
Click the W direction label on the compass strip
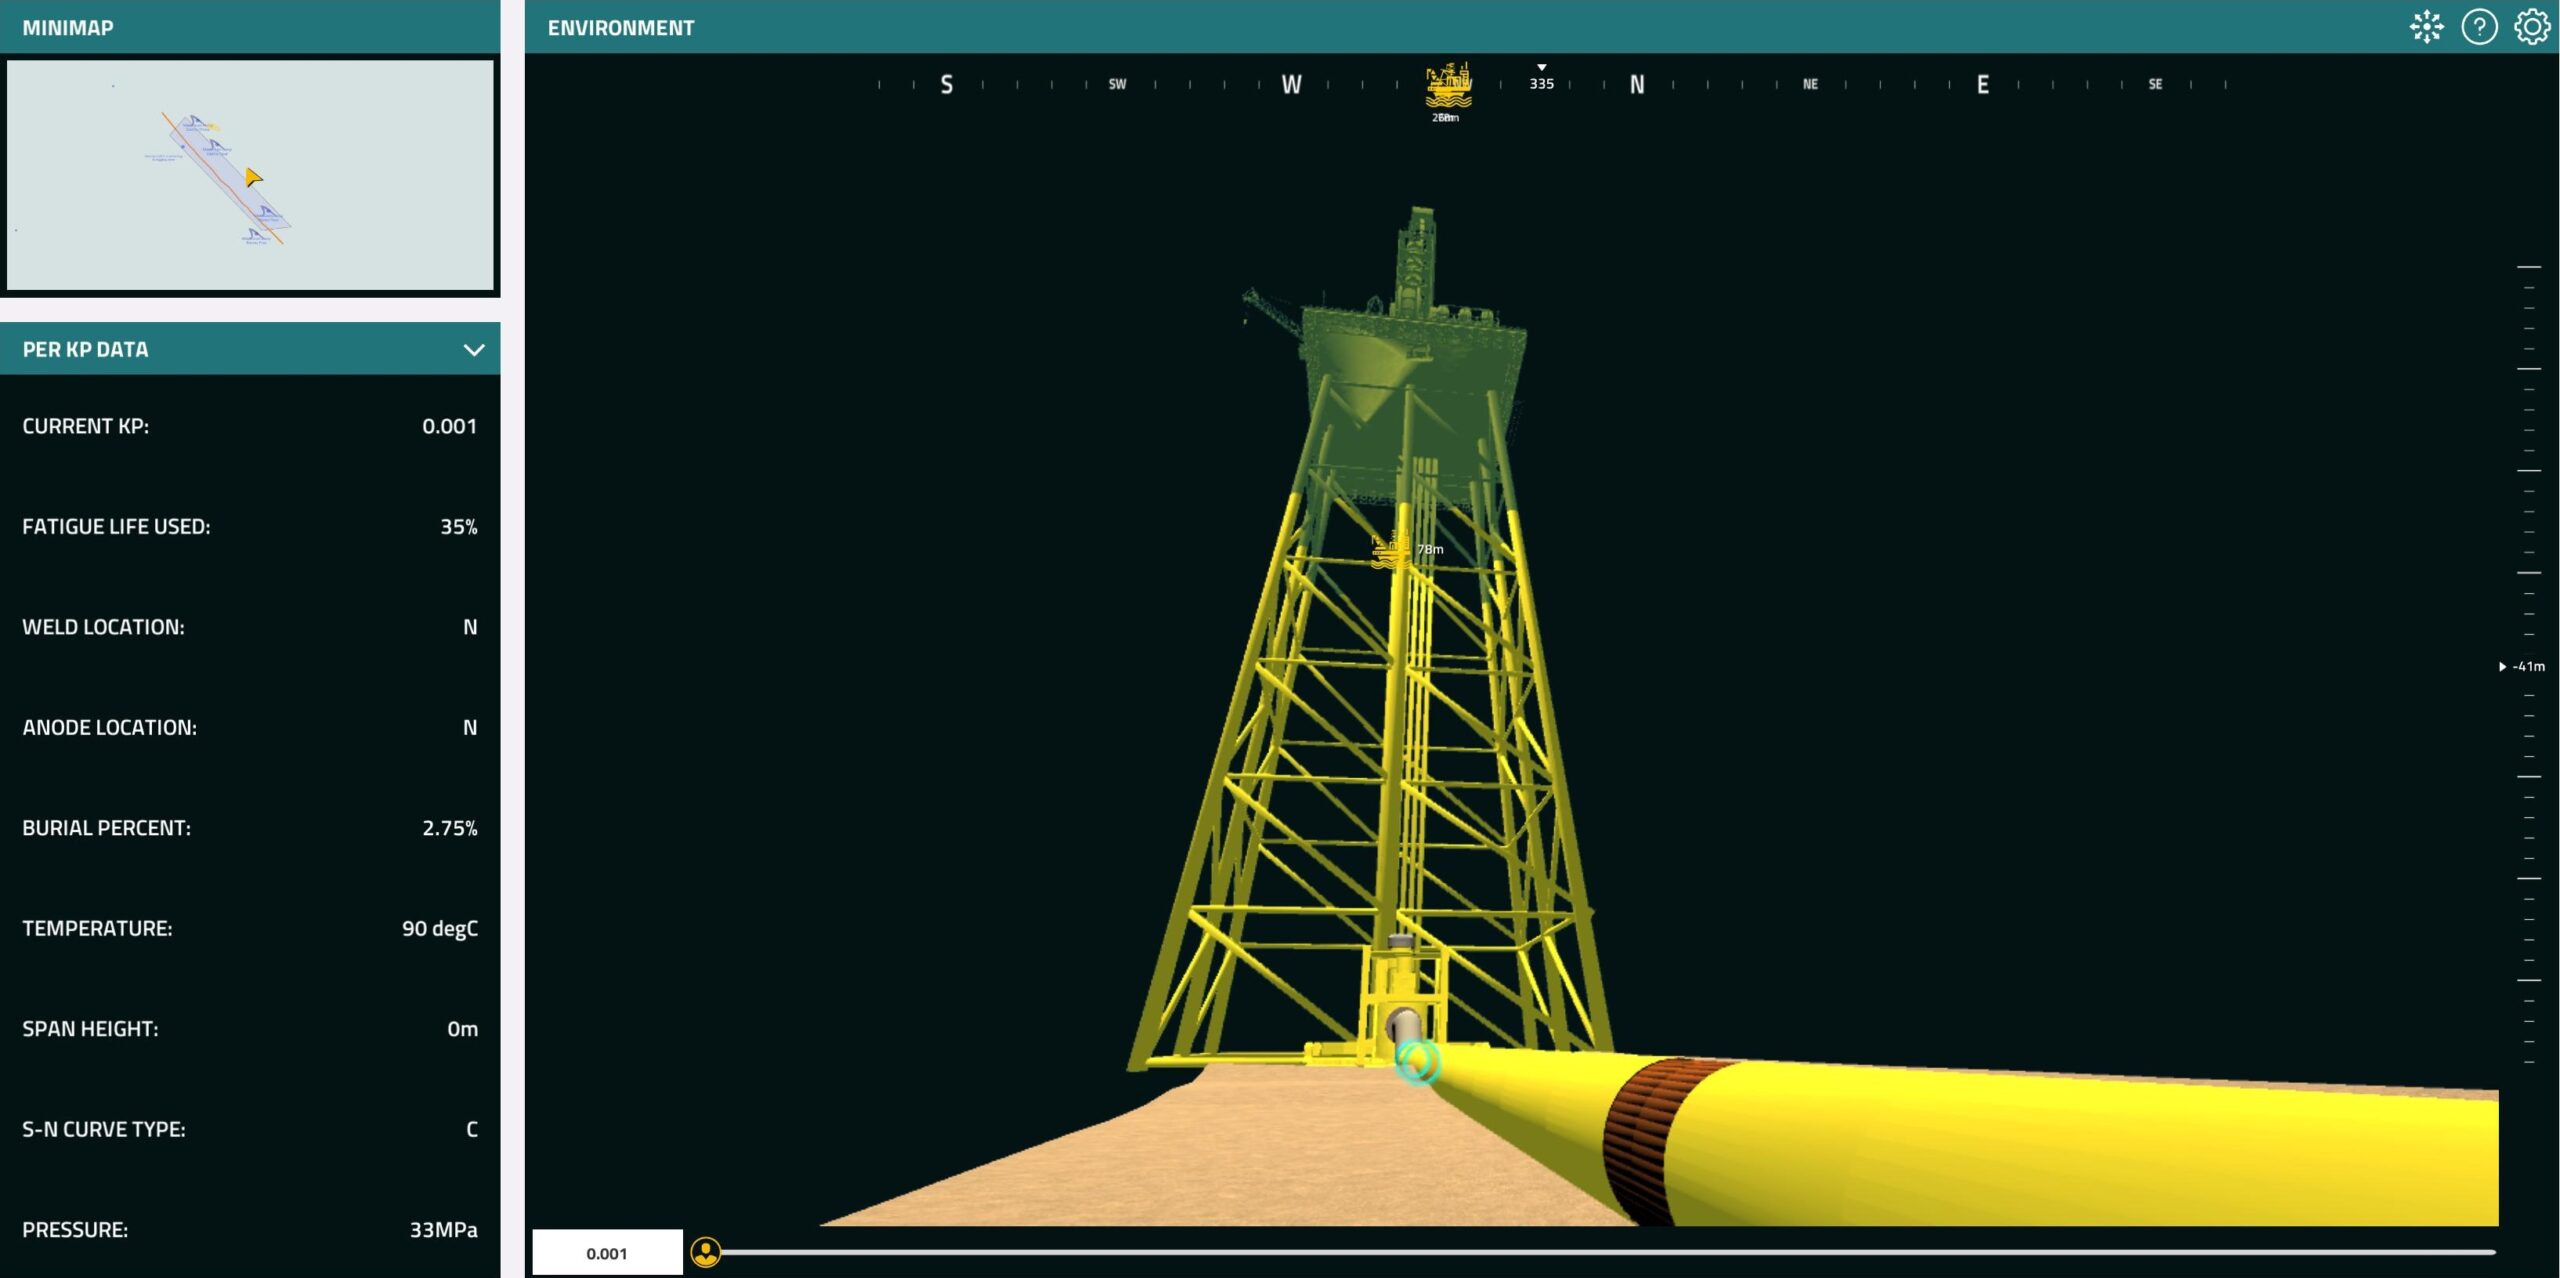coord(1291,84)
